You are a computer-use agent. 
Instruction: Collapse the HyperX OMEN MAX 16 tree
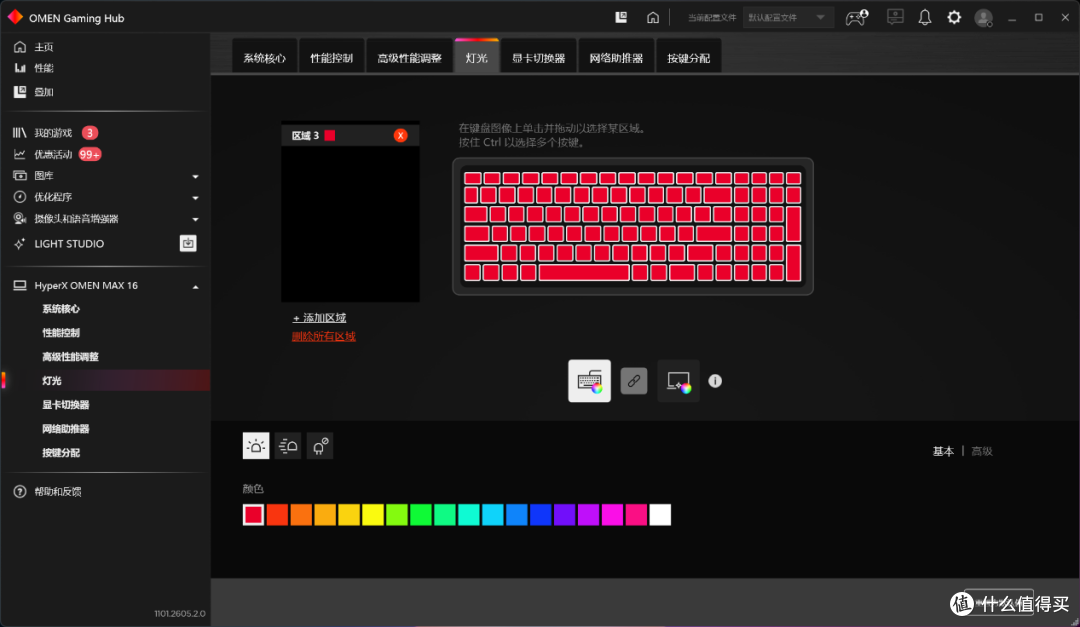196,287
